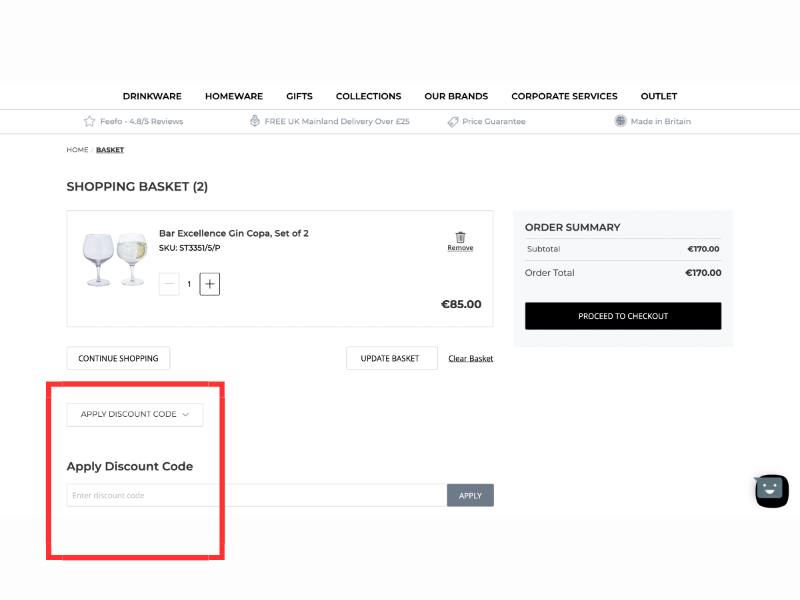Decrease quantity with the minus button

[x=169, y=284]
